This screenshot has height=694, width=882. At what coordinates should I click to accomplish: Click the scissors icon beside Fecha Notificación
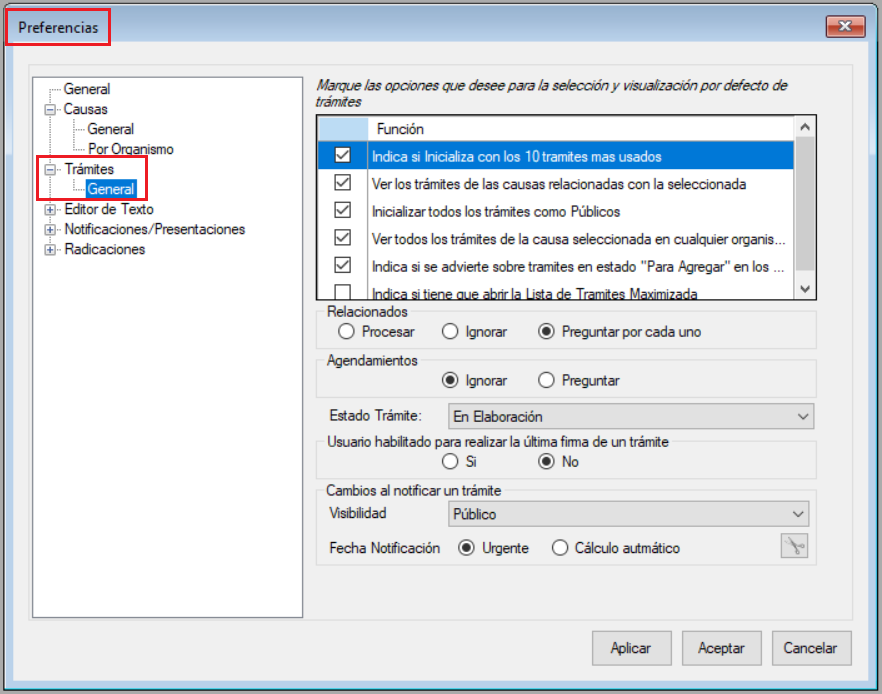[x=794, y=547]
